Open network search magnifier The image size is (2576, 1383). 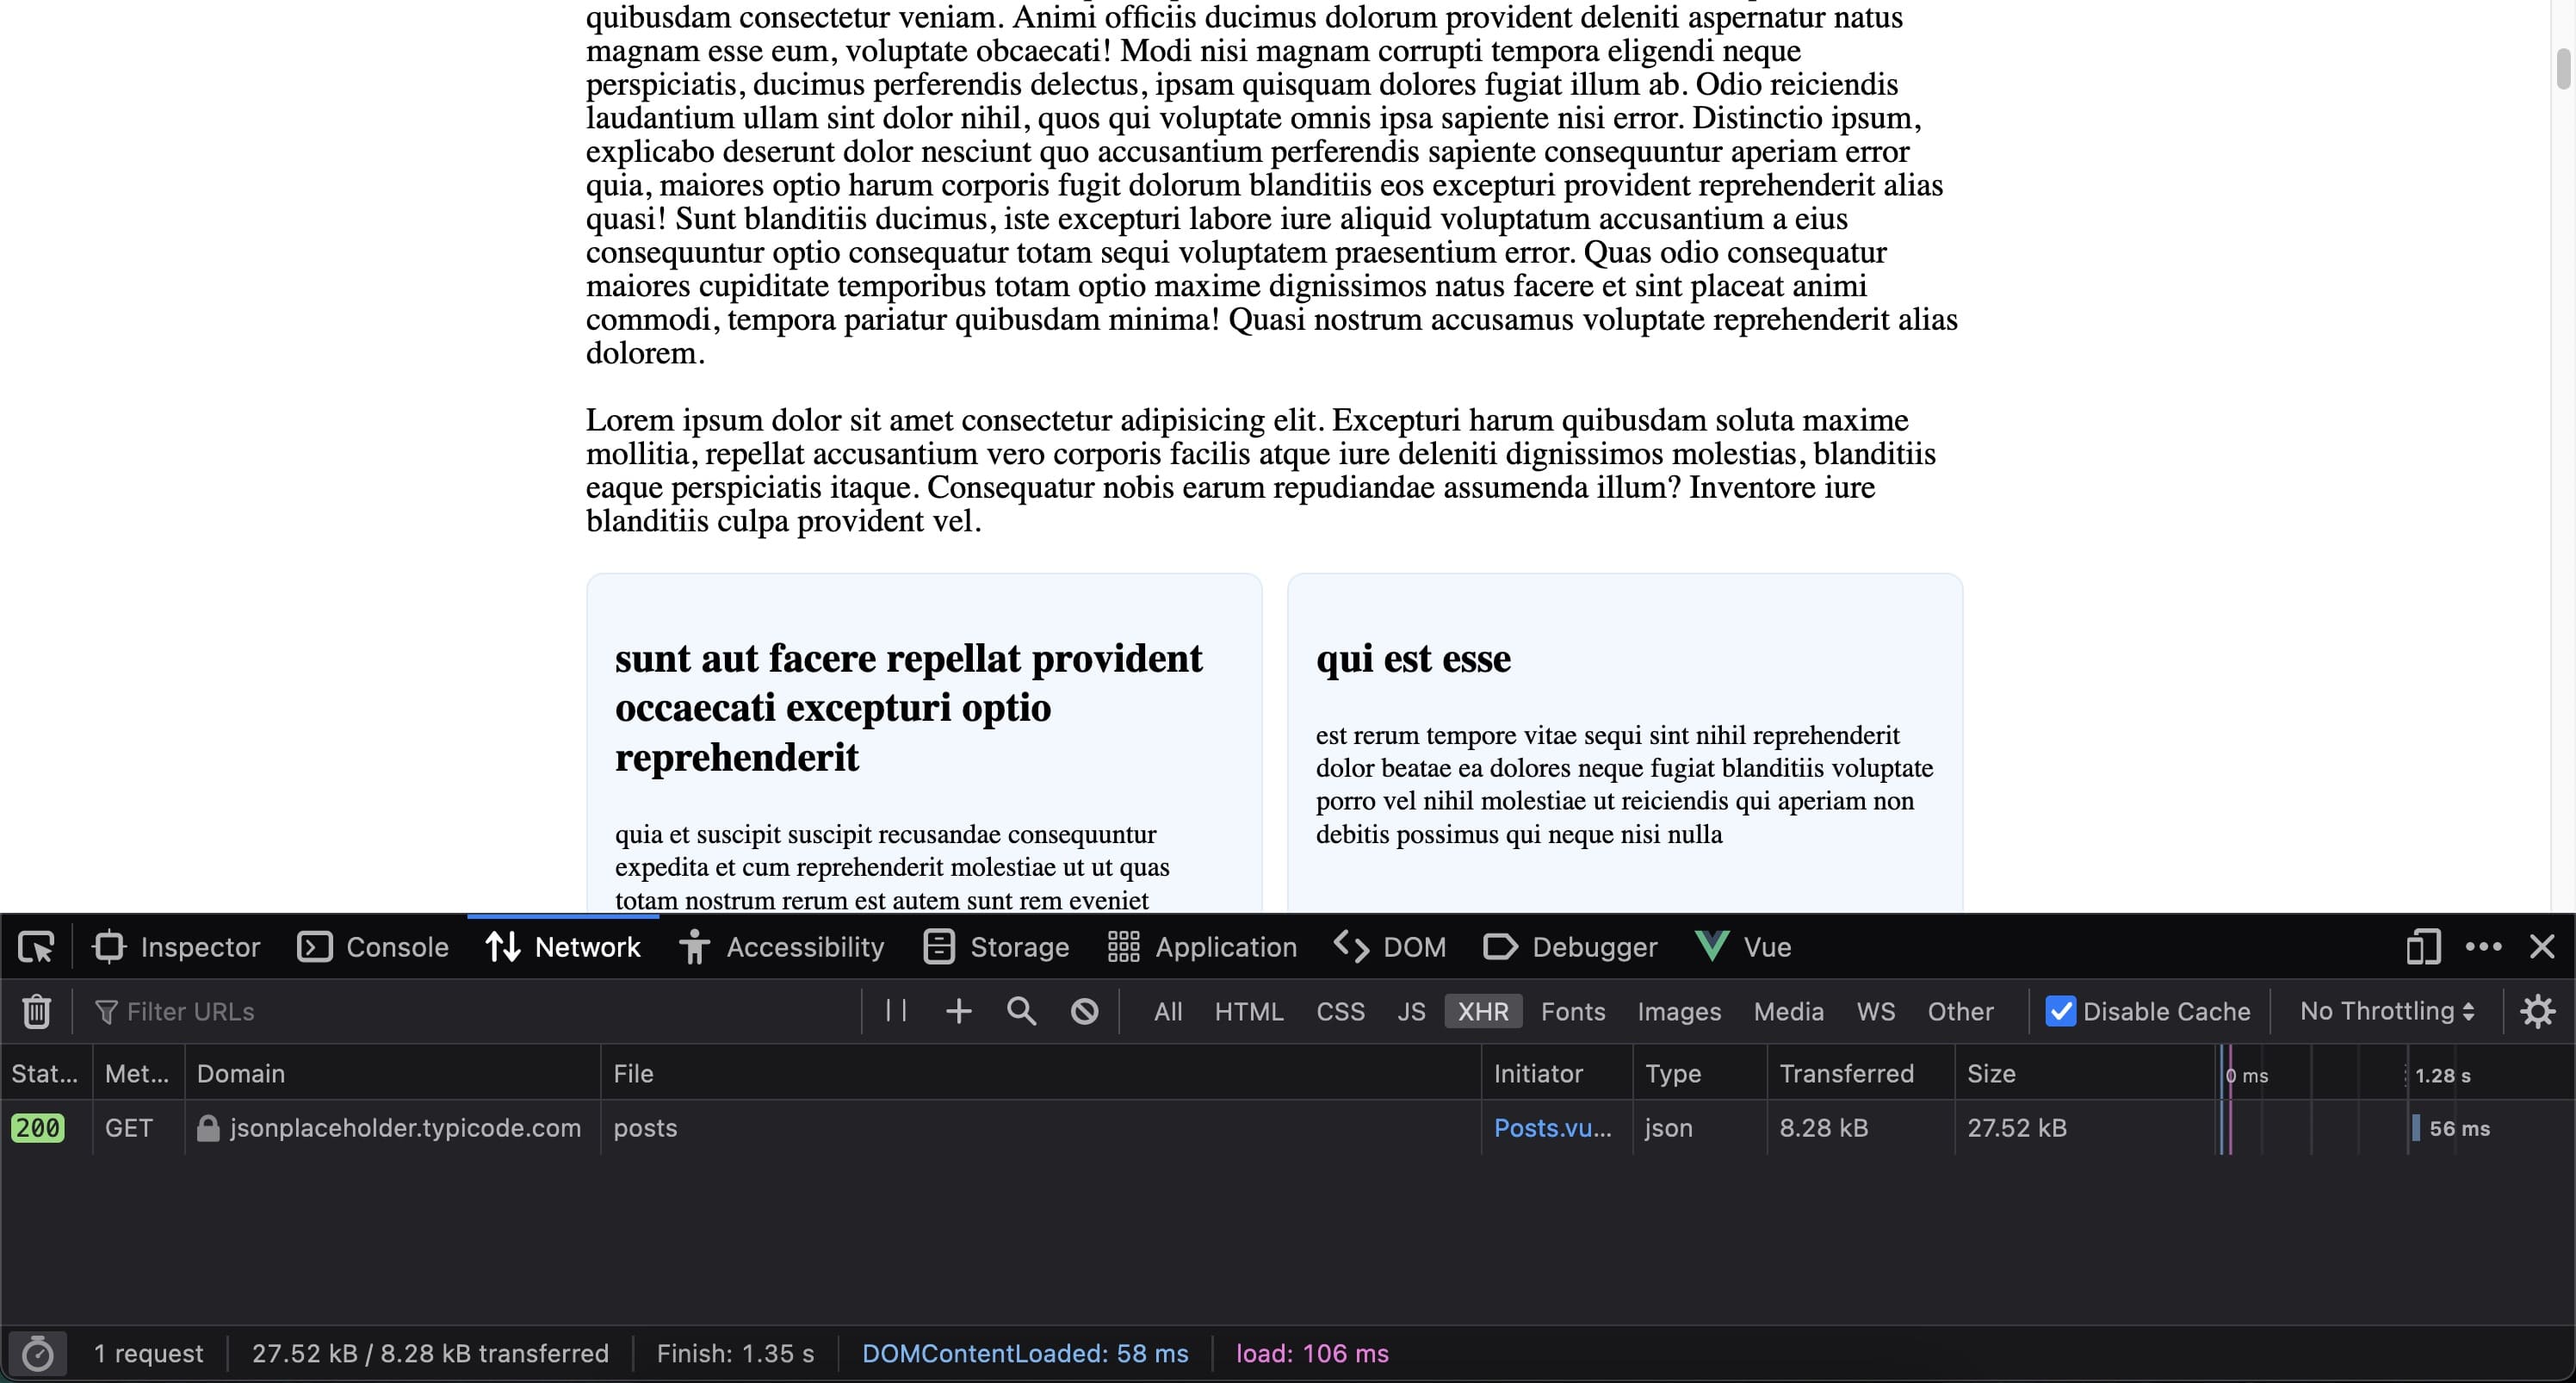1021,1011
